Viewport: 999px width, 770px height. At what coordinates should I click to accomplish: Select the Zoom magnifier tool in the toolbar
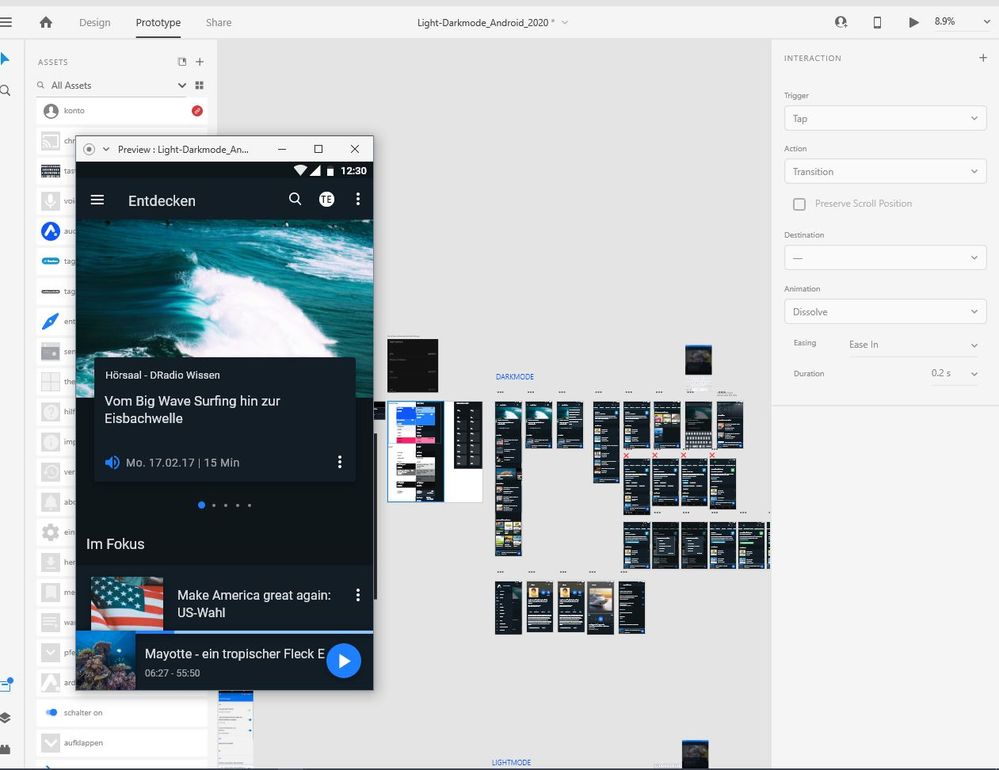coord(5,90)
